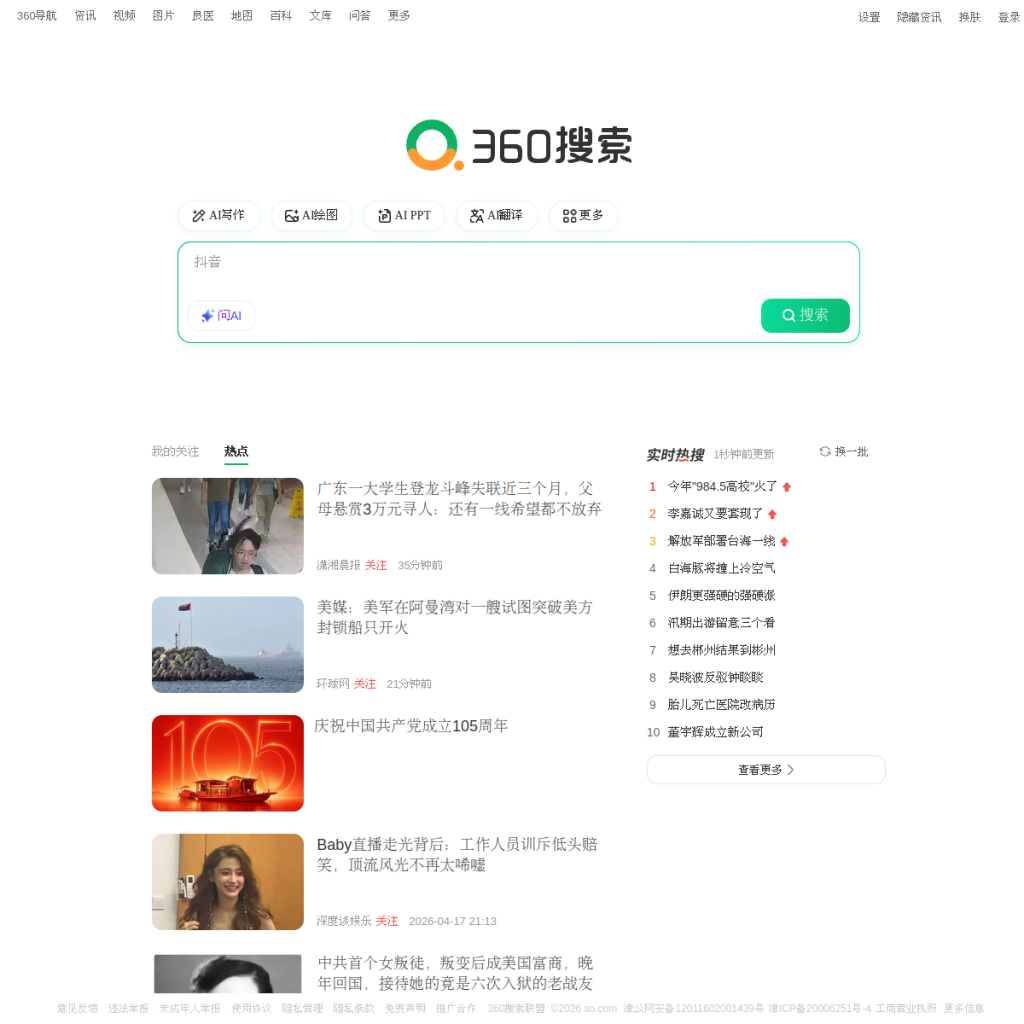Toggle 隐藏资讯 to hide news
This screenshot has height=1024, width=1024.
point(919,18)
